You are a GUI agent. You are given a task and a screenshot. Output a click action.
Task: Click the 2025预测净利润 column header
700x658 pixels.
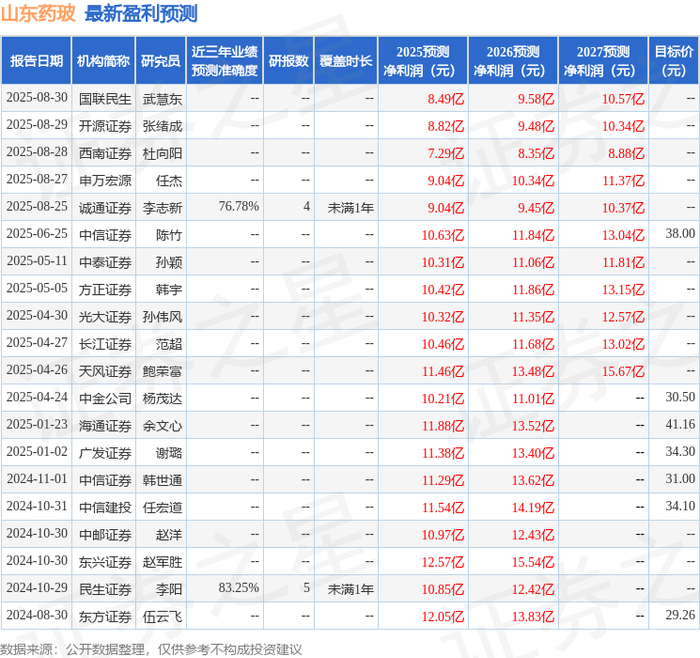point(423,61)
